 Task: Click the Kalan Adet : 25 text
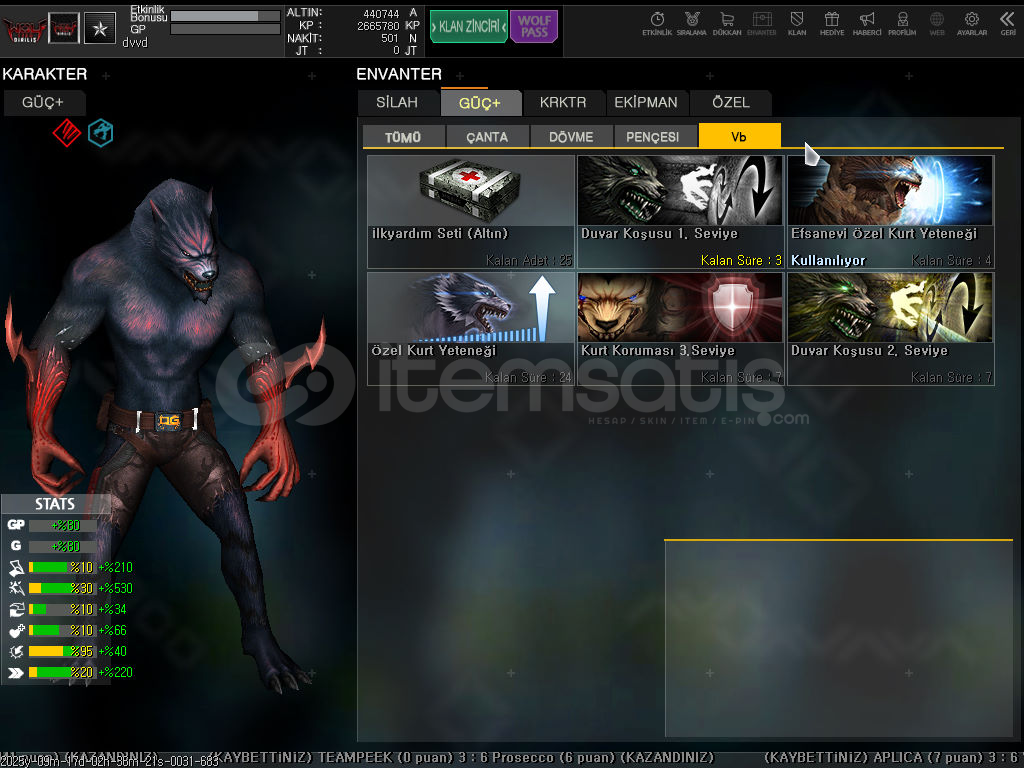point(528,261)
